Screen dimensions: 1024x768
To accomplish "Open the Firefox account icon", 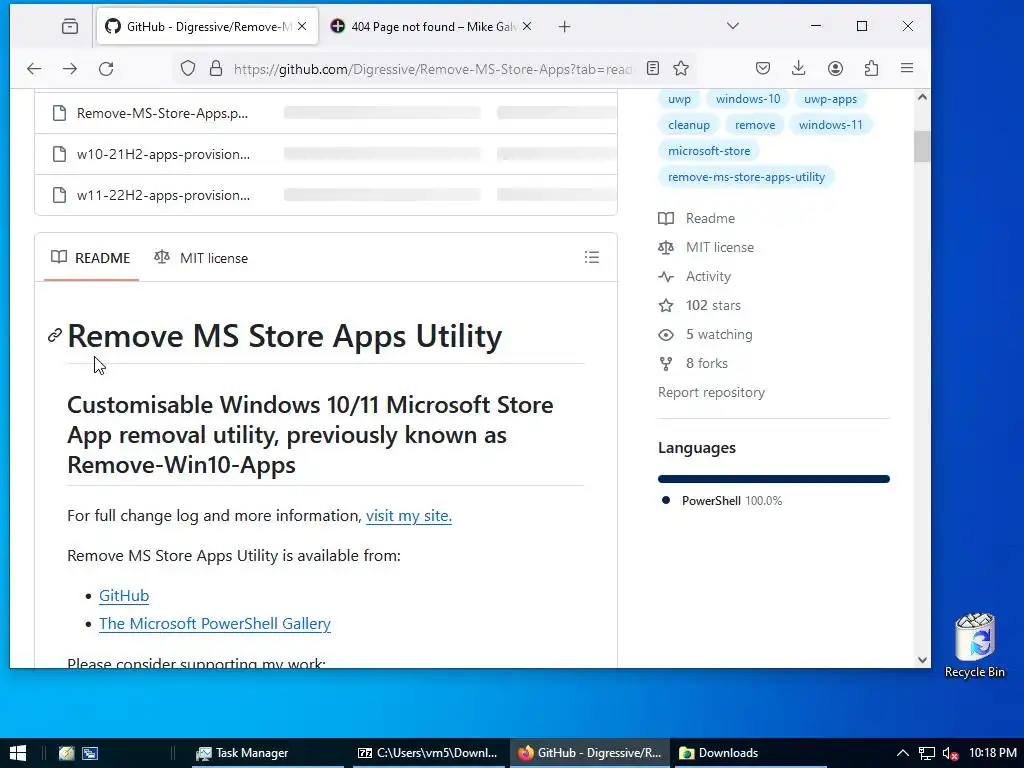I will 835,69.
